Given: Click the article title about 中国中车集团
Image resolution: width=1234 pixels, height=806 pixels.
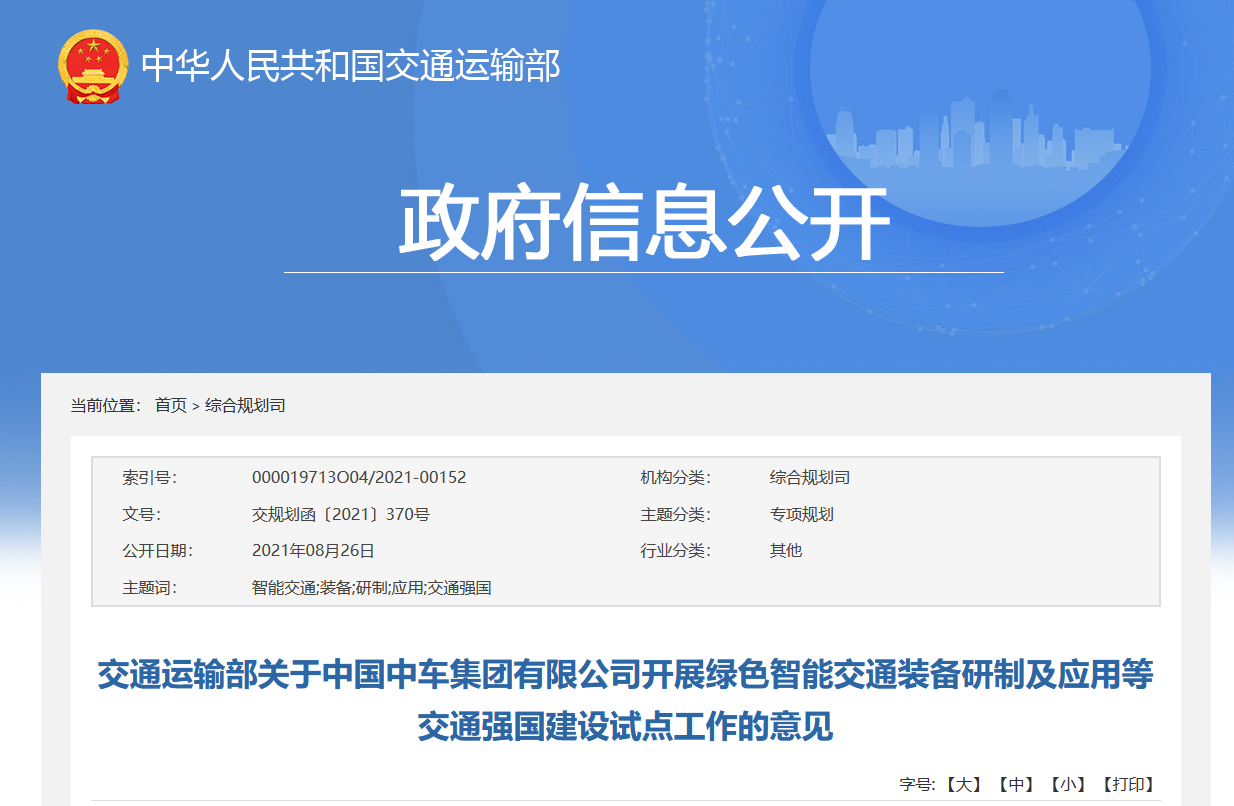Looking at the screenshot, I should pyautogui.click(x=626, y=700).
